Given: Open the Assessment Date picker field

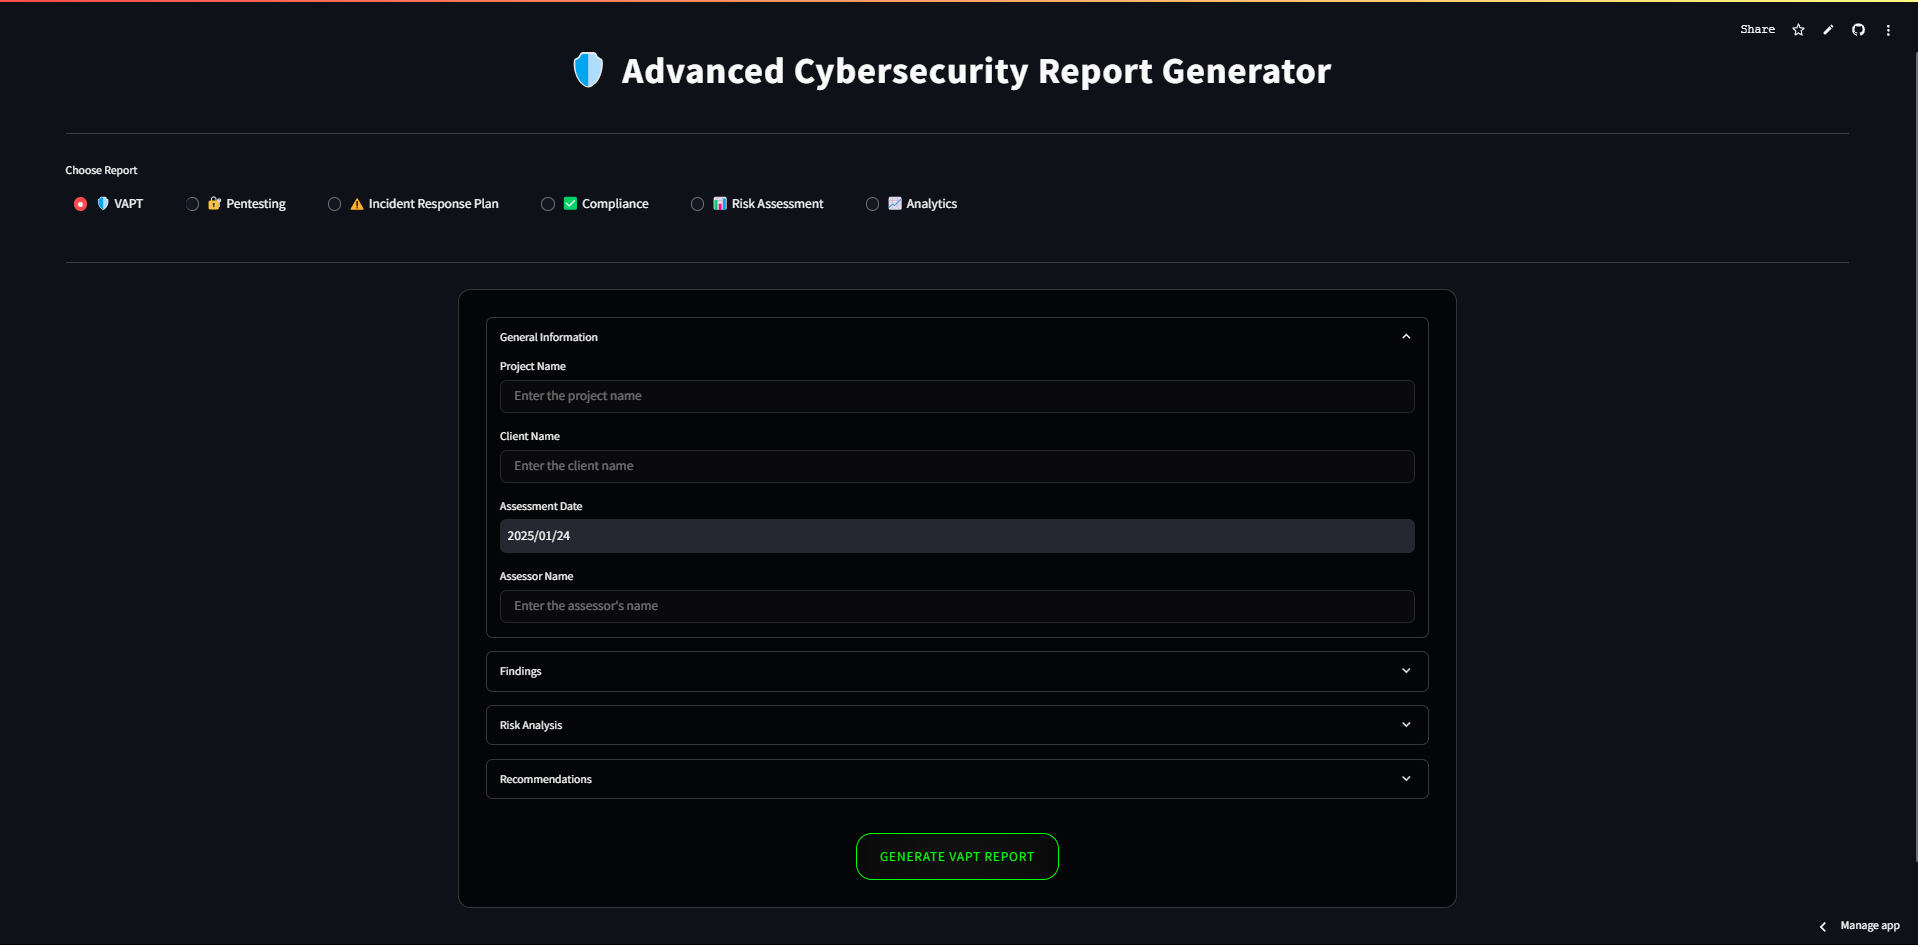Looking at the screenshot, I should [956, 536].
